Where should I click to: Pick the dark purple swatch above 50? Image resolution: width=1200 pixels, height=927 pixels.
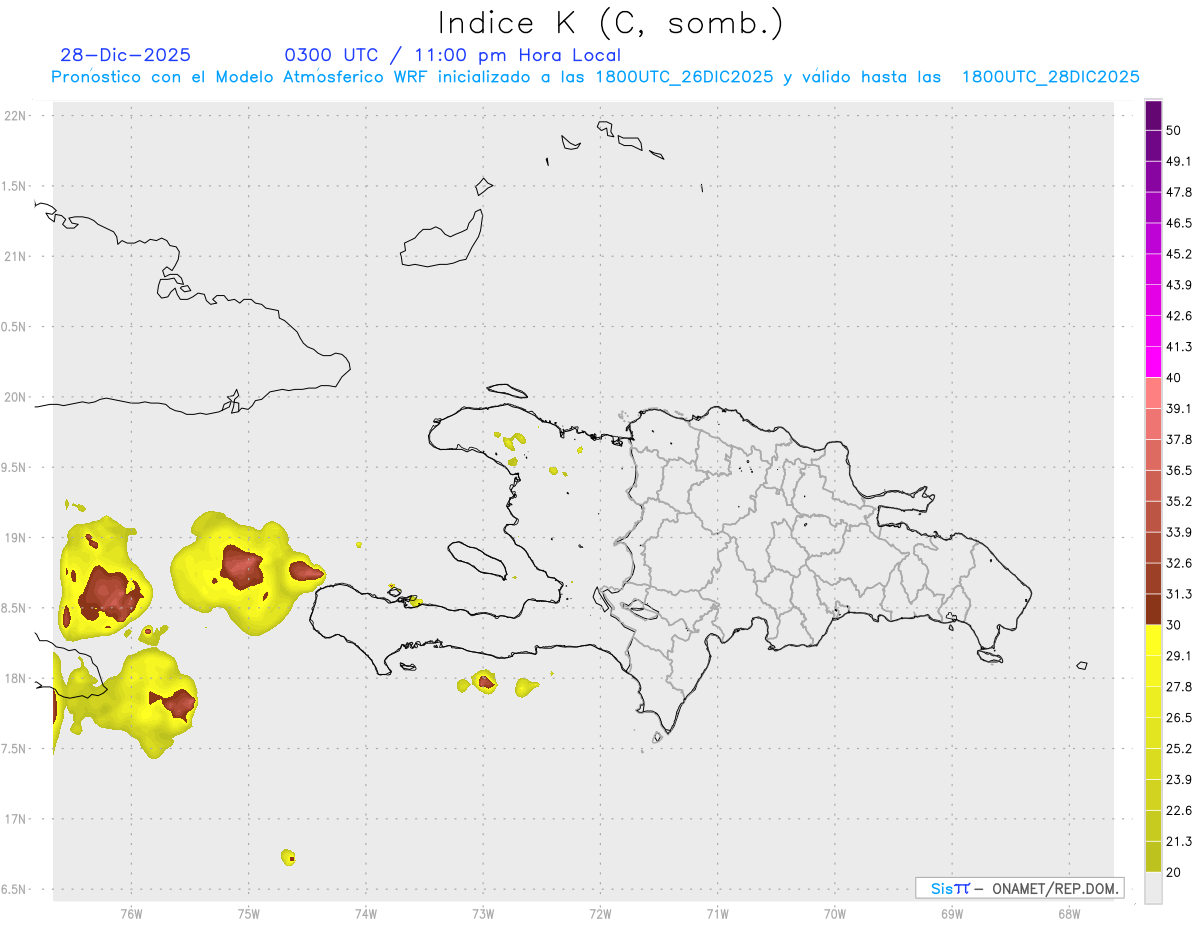(1153, 116)
